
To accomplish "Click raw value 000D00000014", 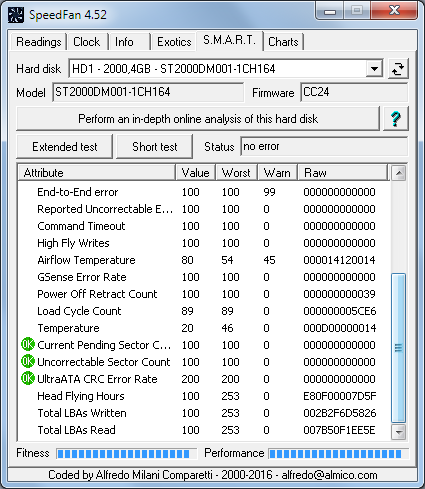I will click(x=339, y=328).
